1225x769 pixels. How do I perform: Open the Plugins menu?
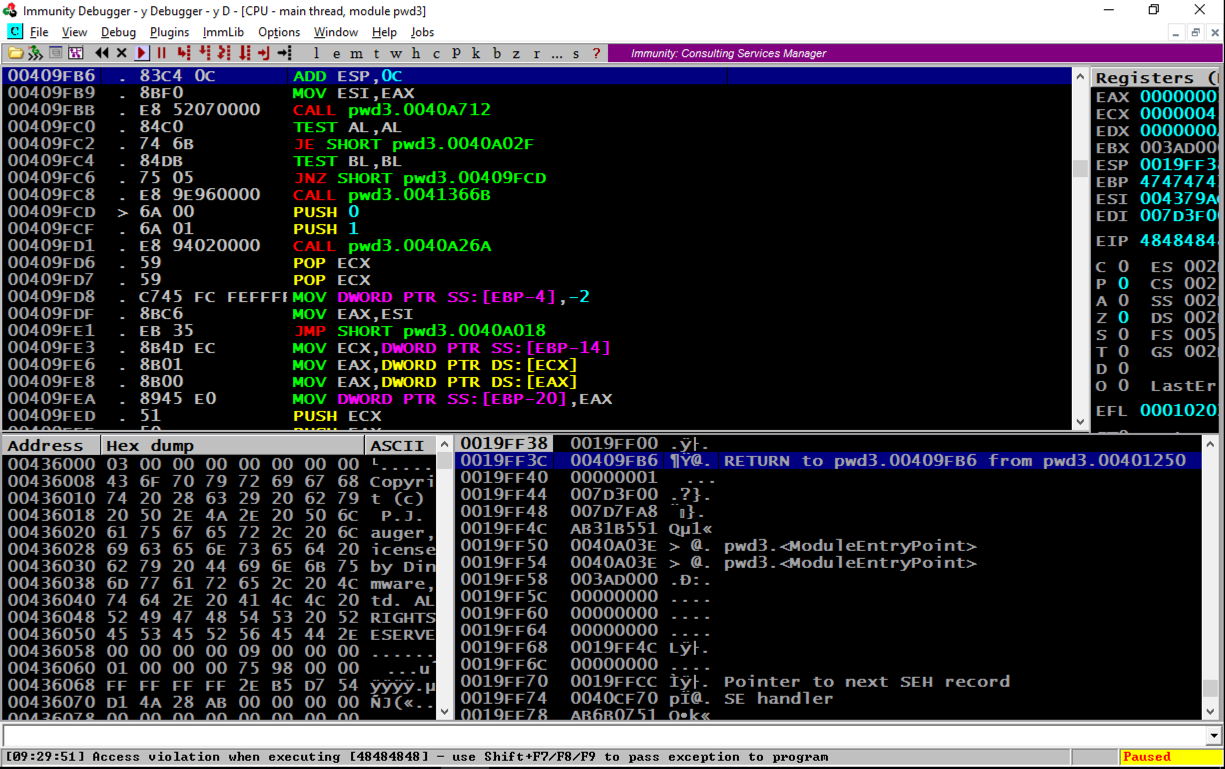pos(169,32)
